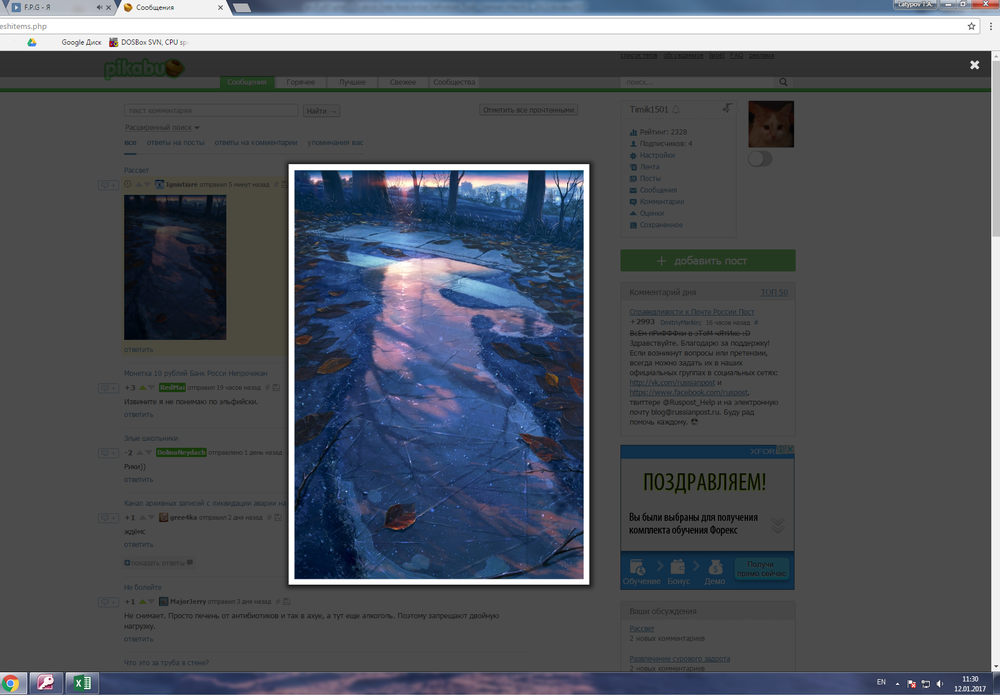Select the упоминания вас filter
Image resolution: width=1000 pixels, height=696 pixels.
pyautogui.click(x=335, y=142)
